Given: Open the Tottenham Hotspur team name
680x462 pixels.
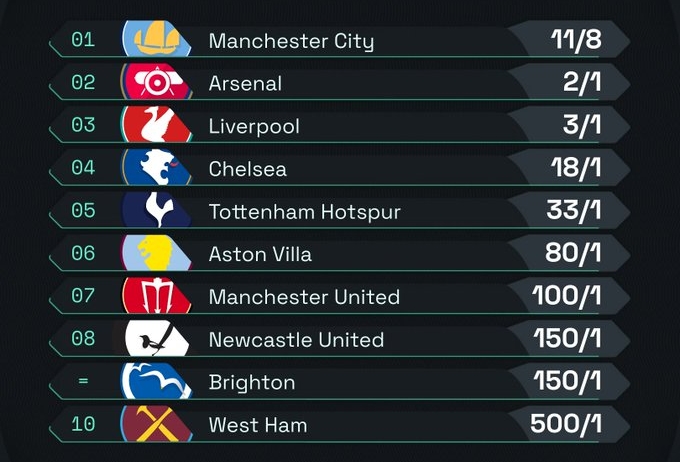Looking at the screenshot, I should (x=304, y=212).
